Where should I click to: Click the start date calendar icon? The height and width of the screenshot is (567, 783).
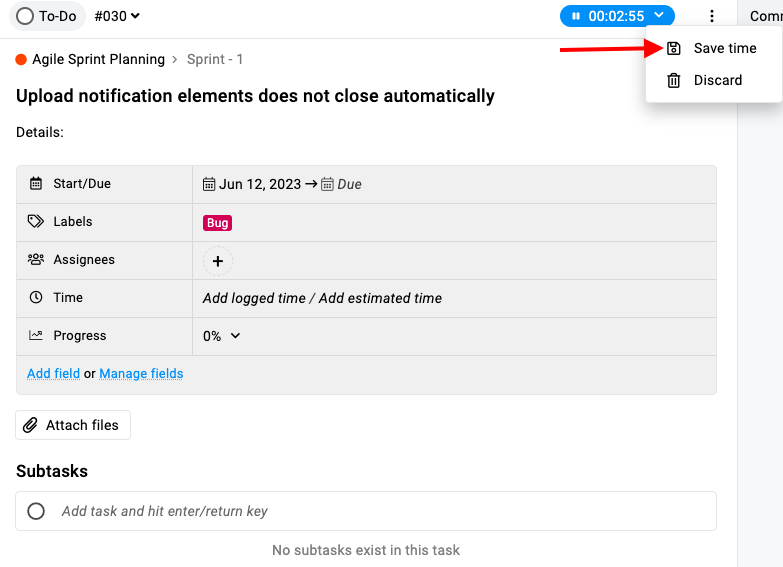[x=209, y=184]
